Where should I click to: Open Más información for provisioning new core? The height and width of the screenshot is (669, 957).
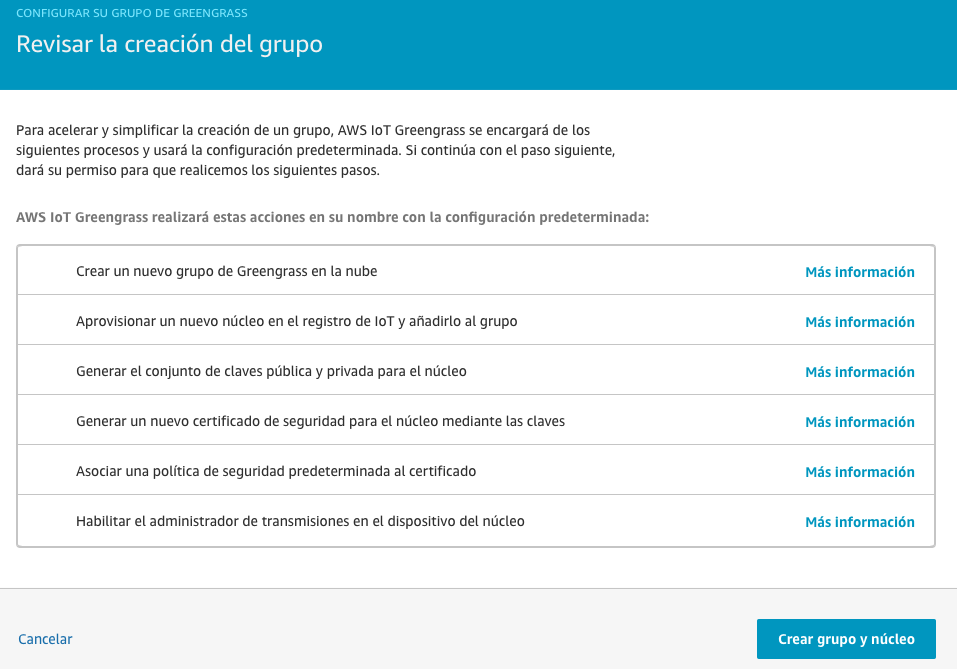[x=859, y=322]
